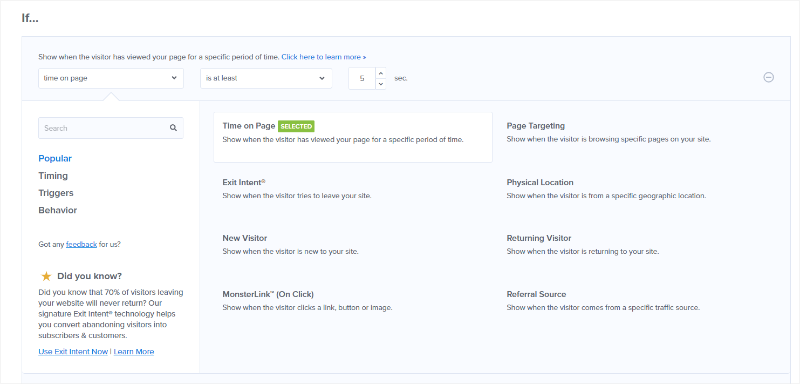The height and width of the screenshot is (384, 800).
Task: Click the seconds value field
Action: tap(362, 79)
